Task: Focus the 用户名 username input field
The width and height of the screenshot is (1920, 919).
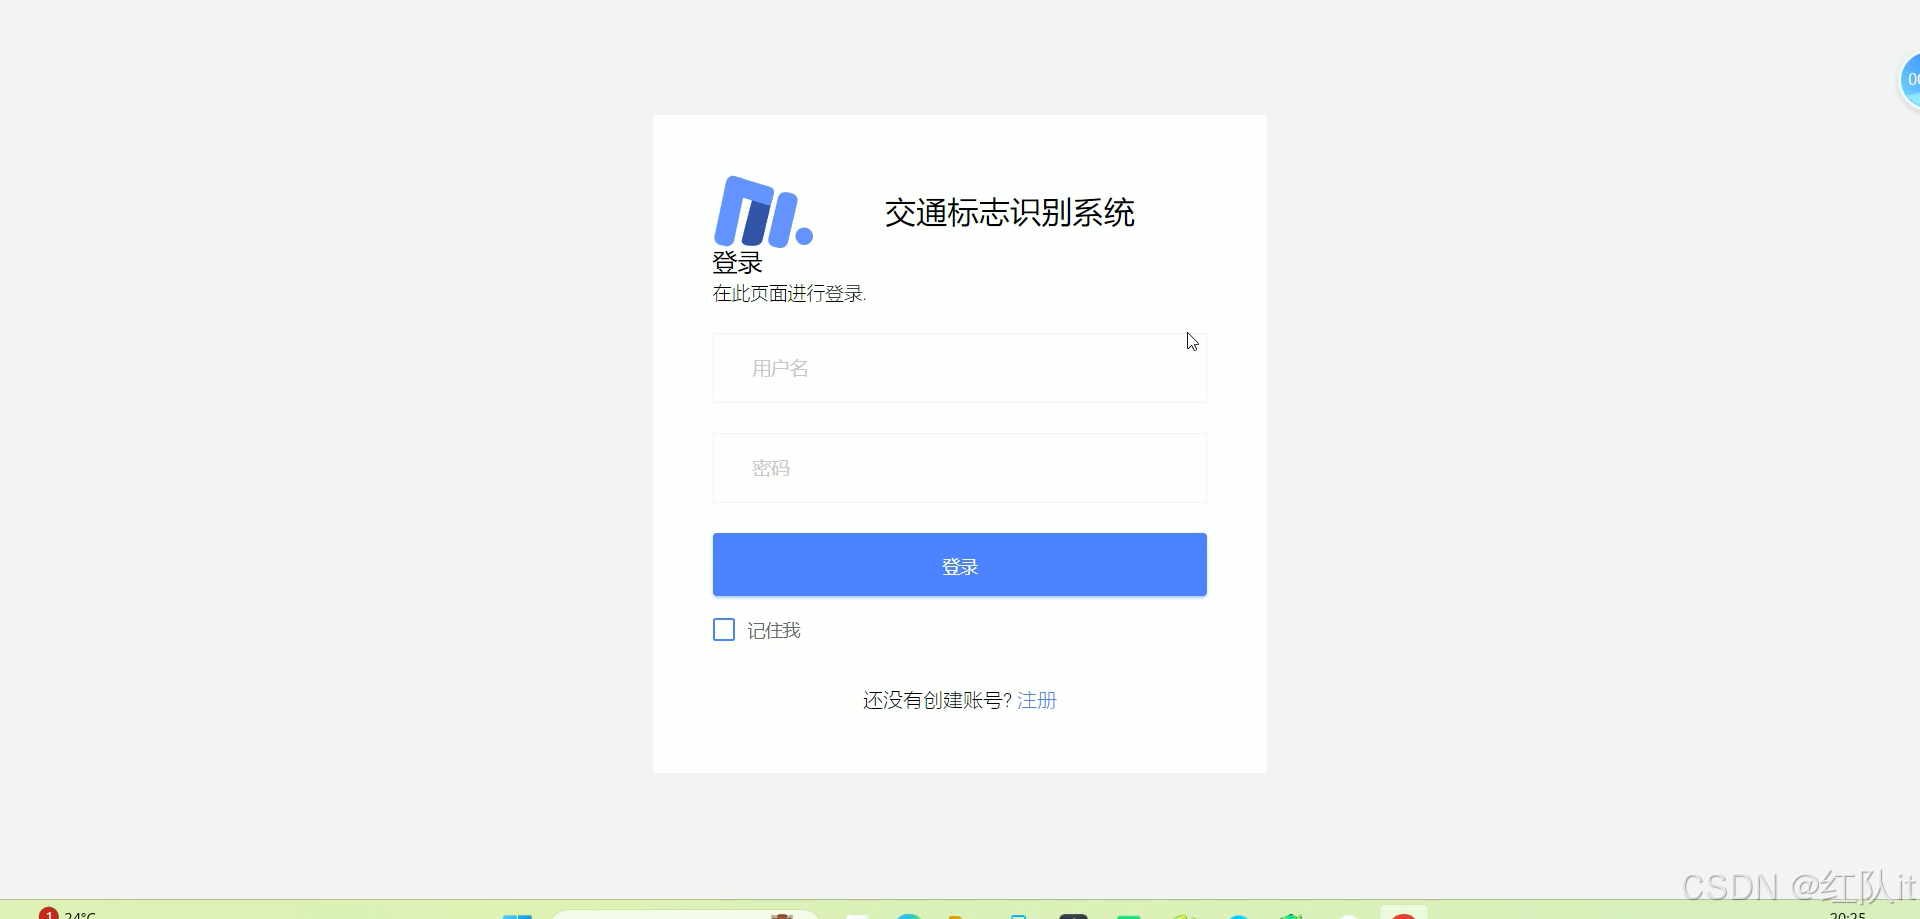Action: point(959,368)
